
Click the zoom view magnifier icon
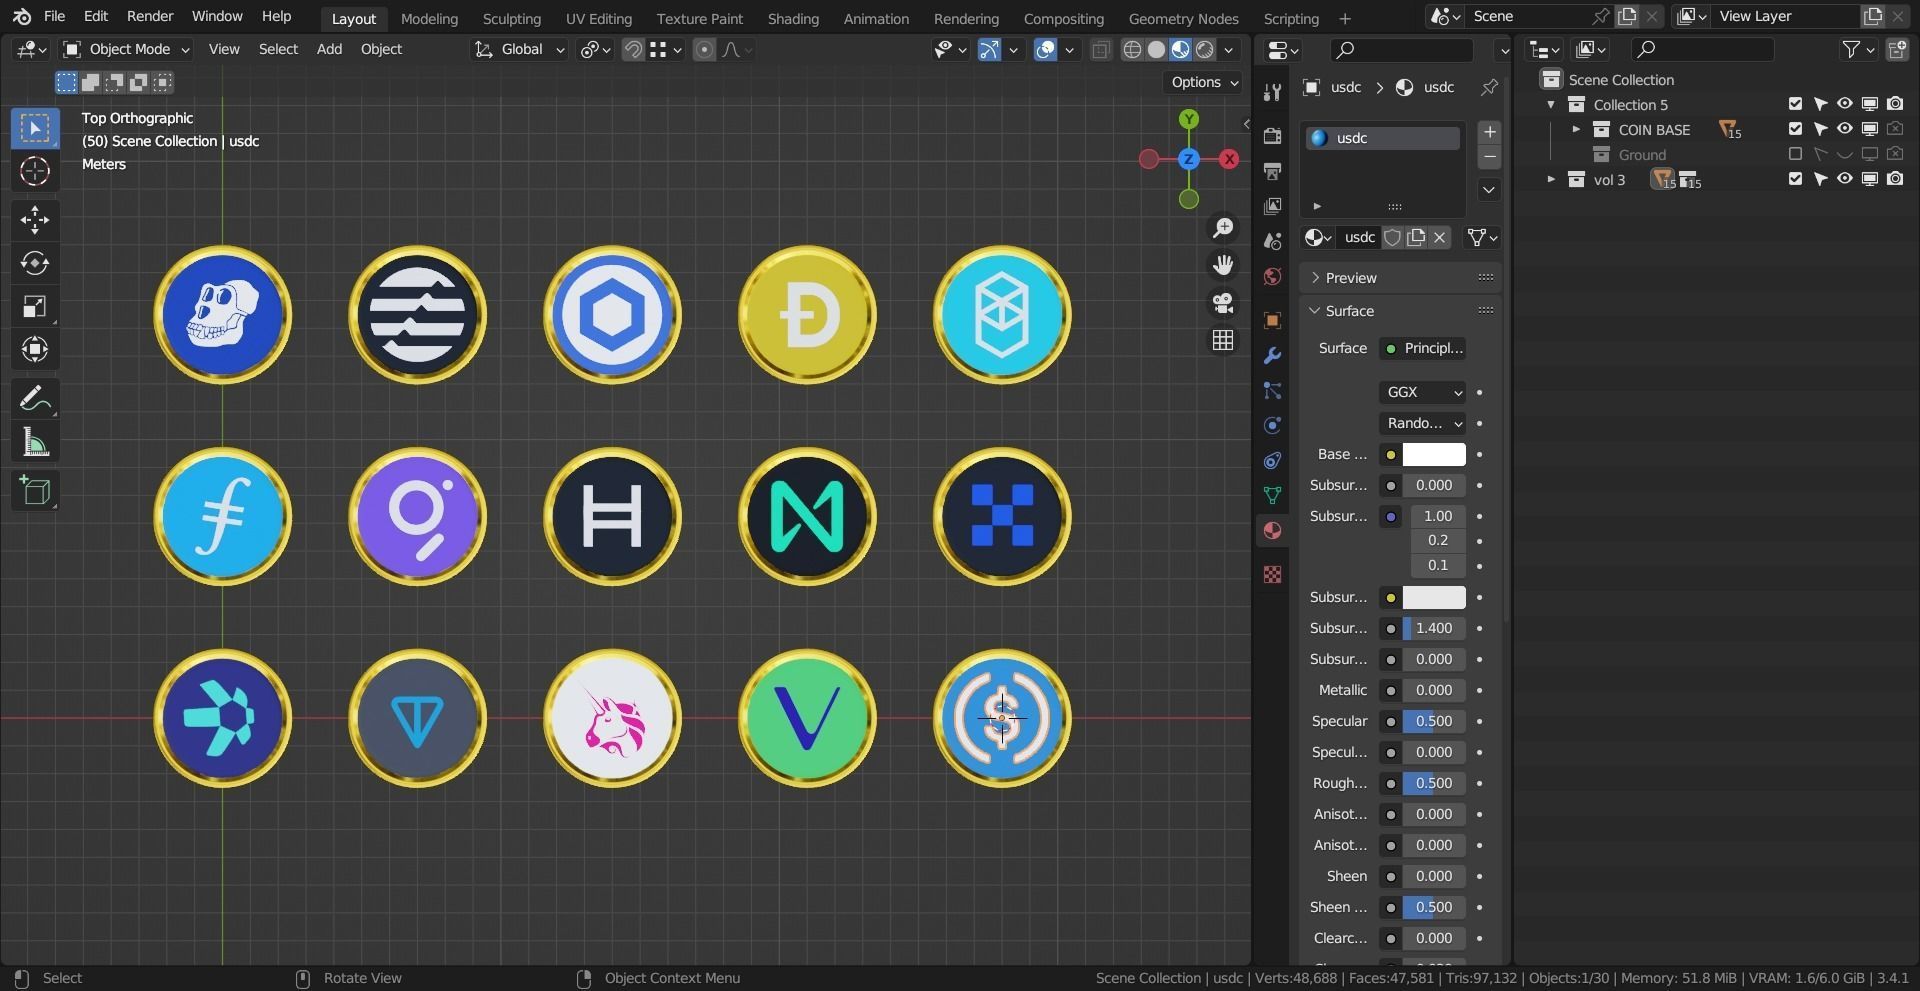pyautogui.click(x=1223, y=228)
